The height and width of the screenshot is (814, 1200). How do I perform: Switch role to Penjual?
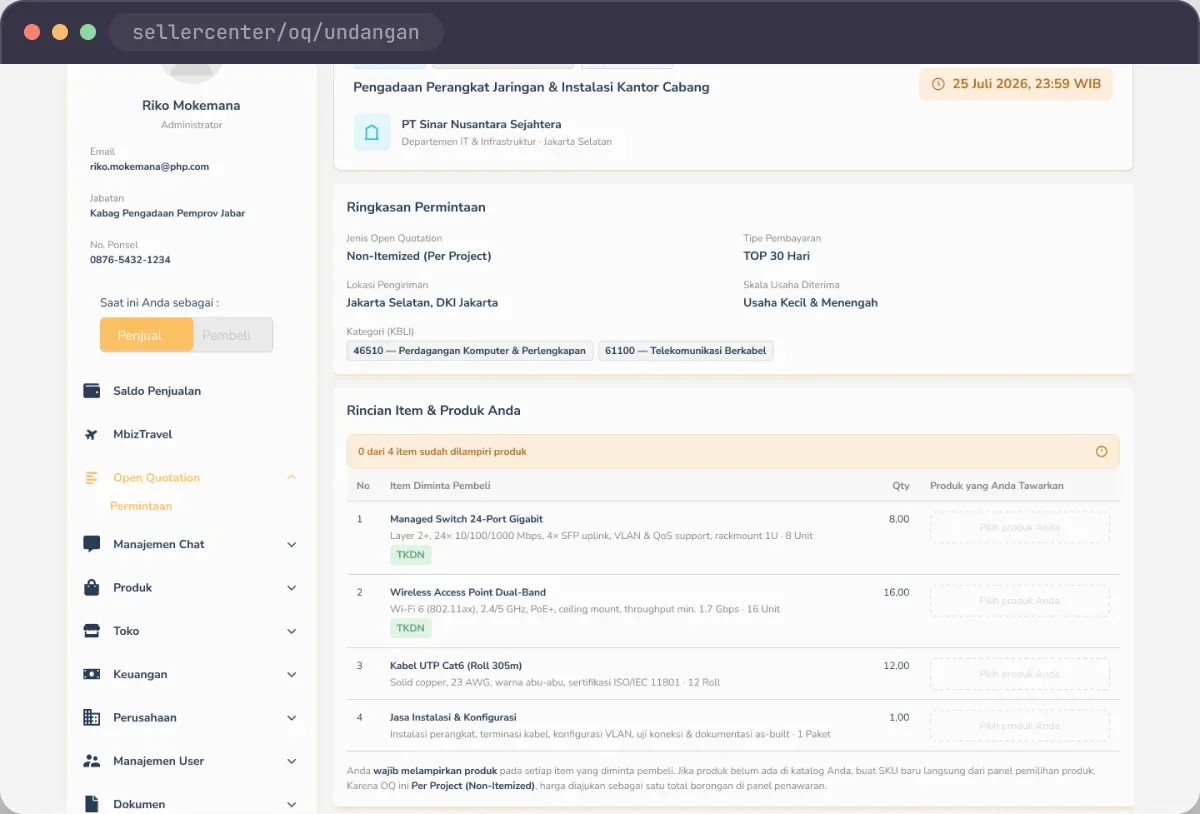(146, 335)
